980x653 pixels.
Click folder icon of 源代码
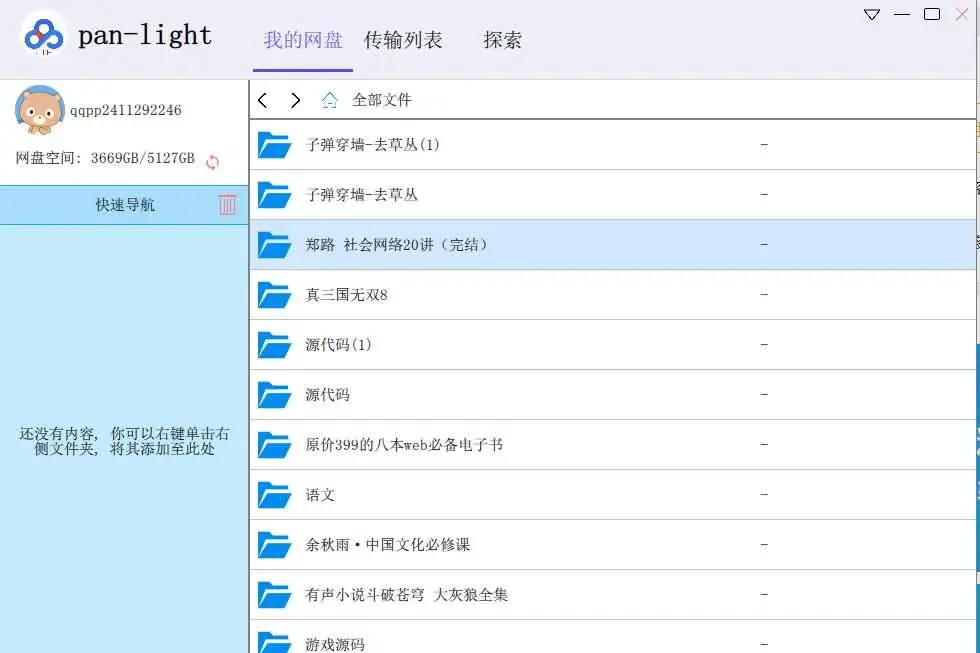point(274,395)
